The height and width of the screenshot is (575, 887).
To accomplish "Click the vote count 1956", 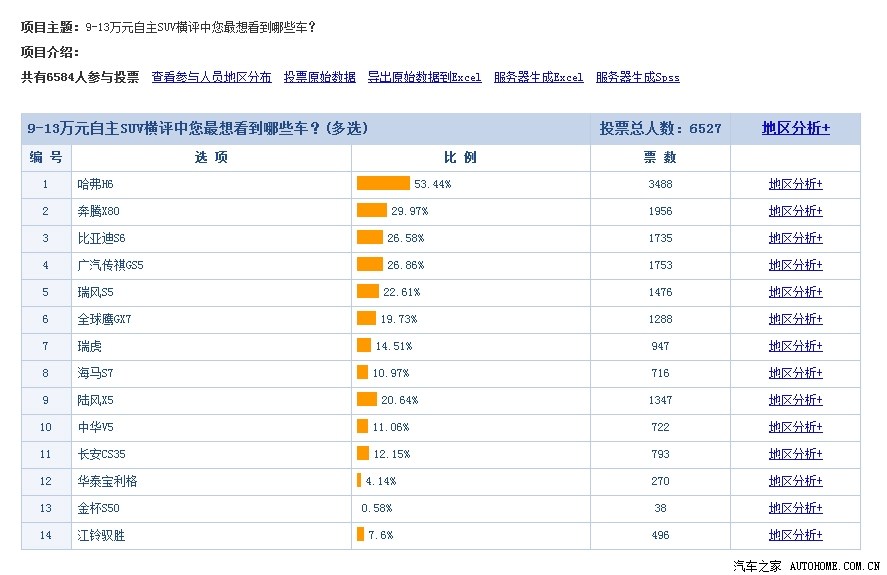I will pyautogui.click(x=660, y=212).
